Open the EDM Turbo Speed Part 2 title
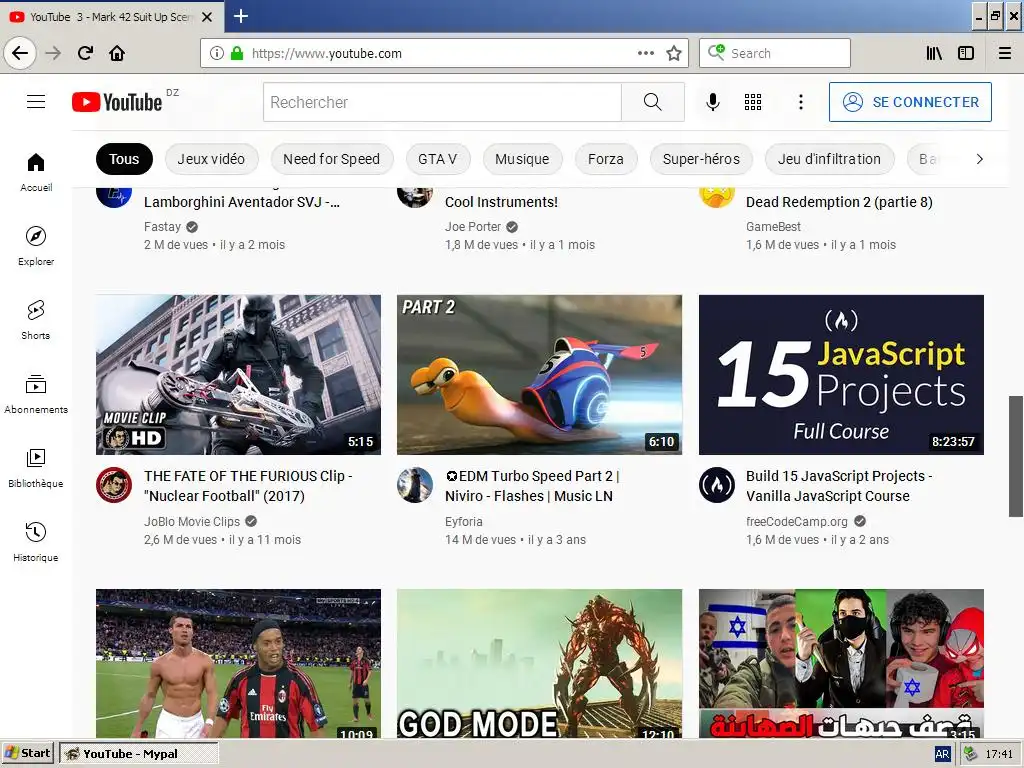 point(532,486)
